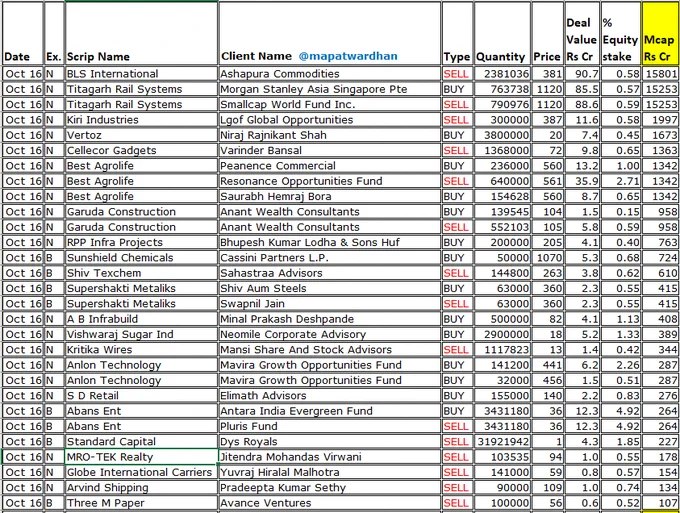Select Minal Prakash Deshpande cell
680x513 pixels.
pyautogui.click(x=330, y=319)
